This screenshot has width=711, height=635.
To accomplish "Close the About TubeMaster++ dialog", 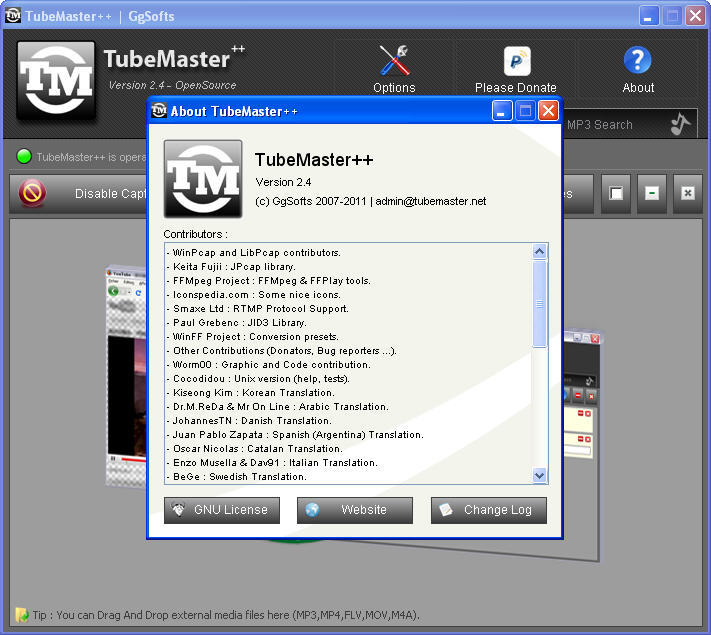I will click(x=548, y=111).
